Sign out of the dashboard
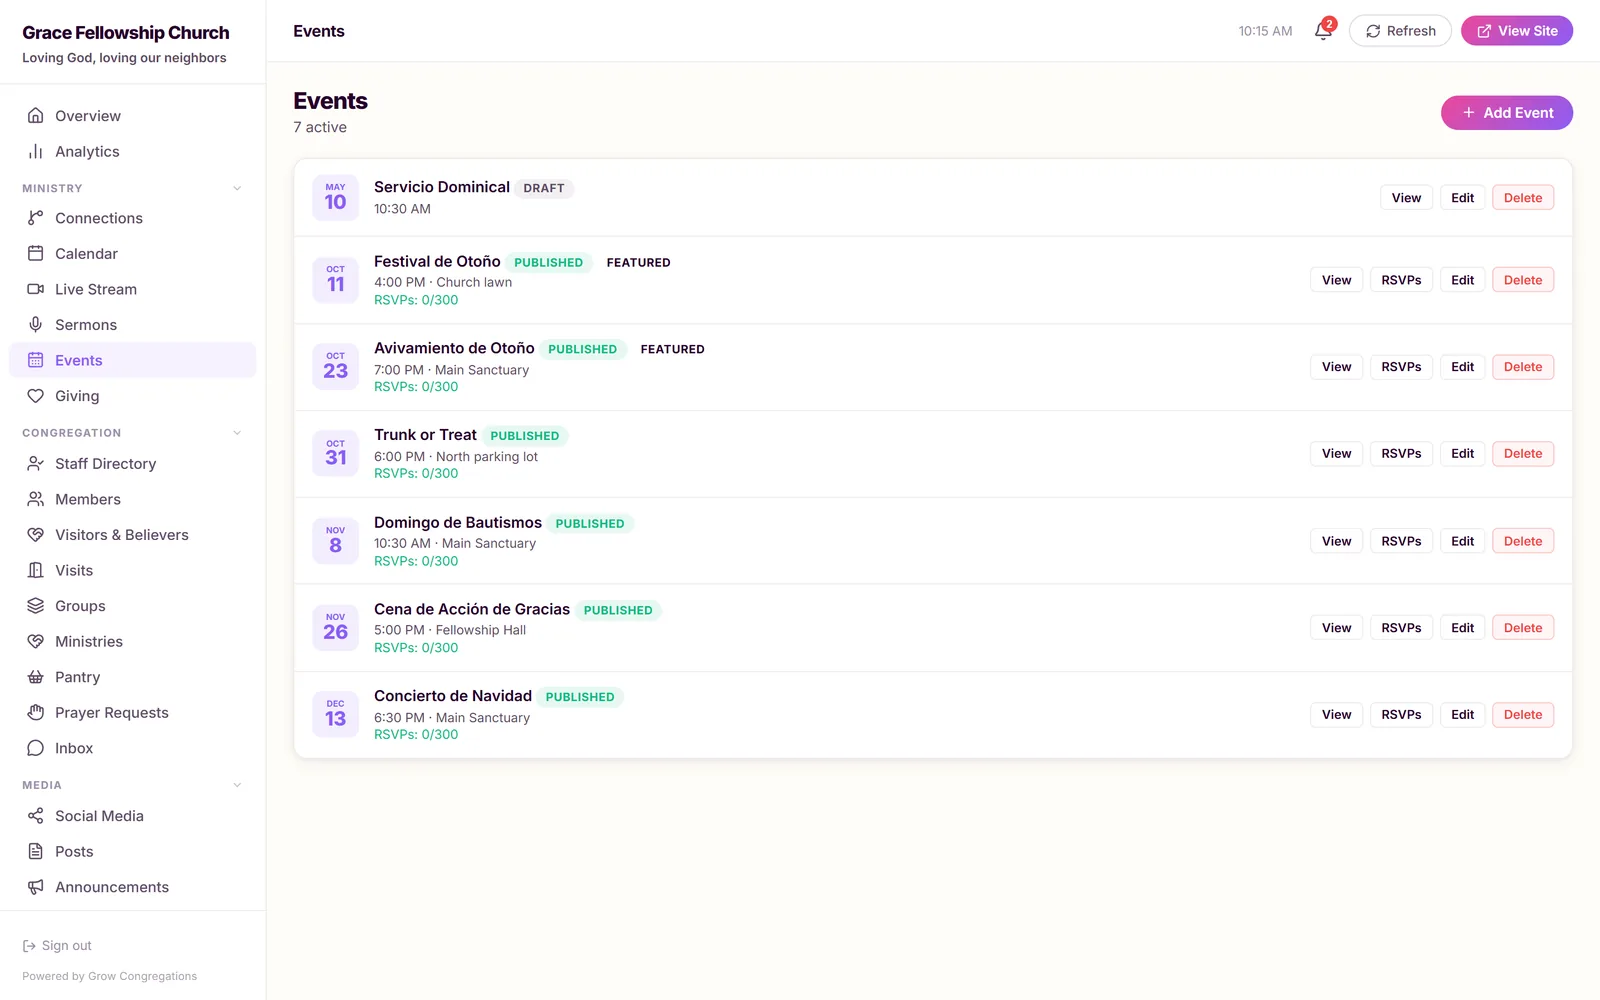The height and width of the screenshot is (1000, 1600). point(57,946)
